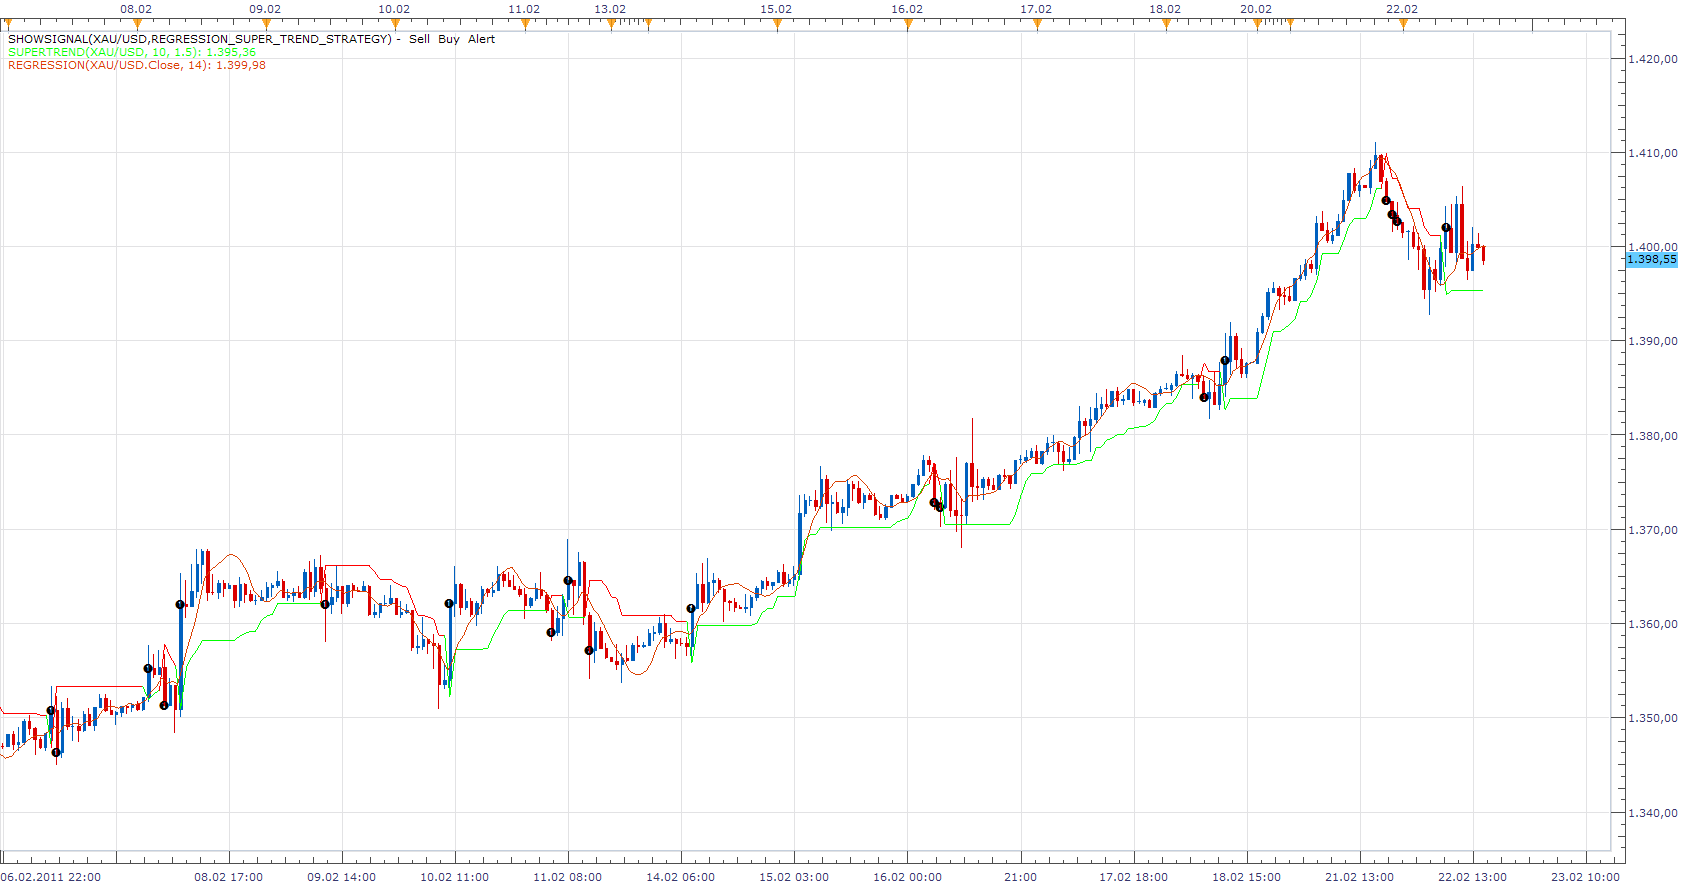1682x888 pixels.
Task: Click the orange day marker under 17.02
Action: click(1037, 24)
